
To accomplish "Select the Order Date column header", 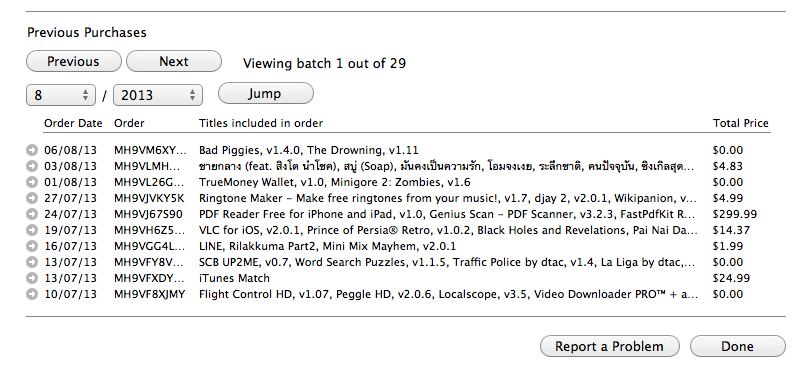I will [73, 123].
